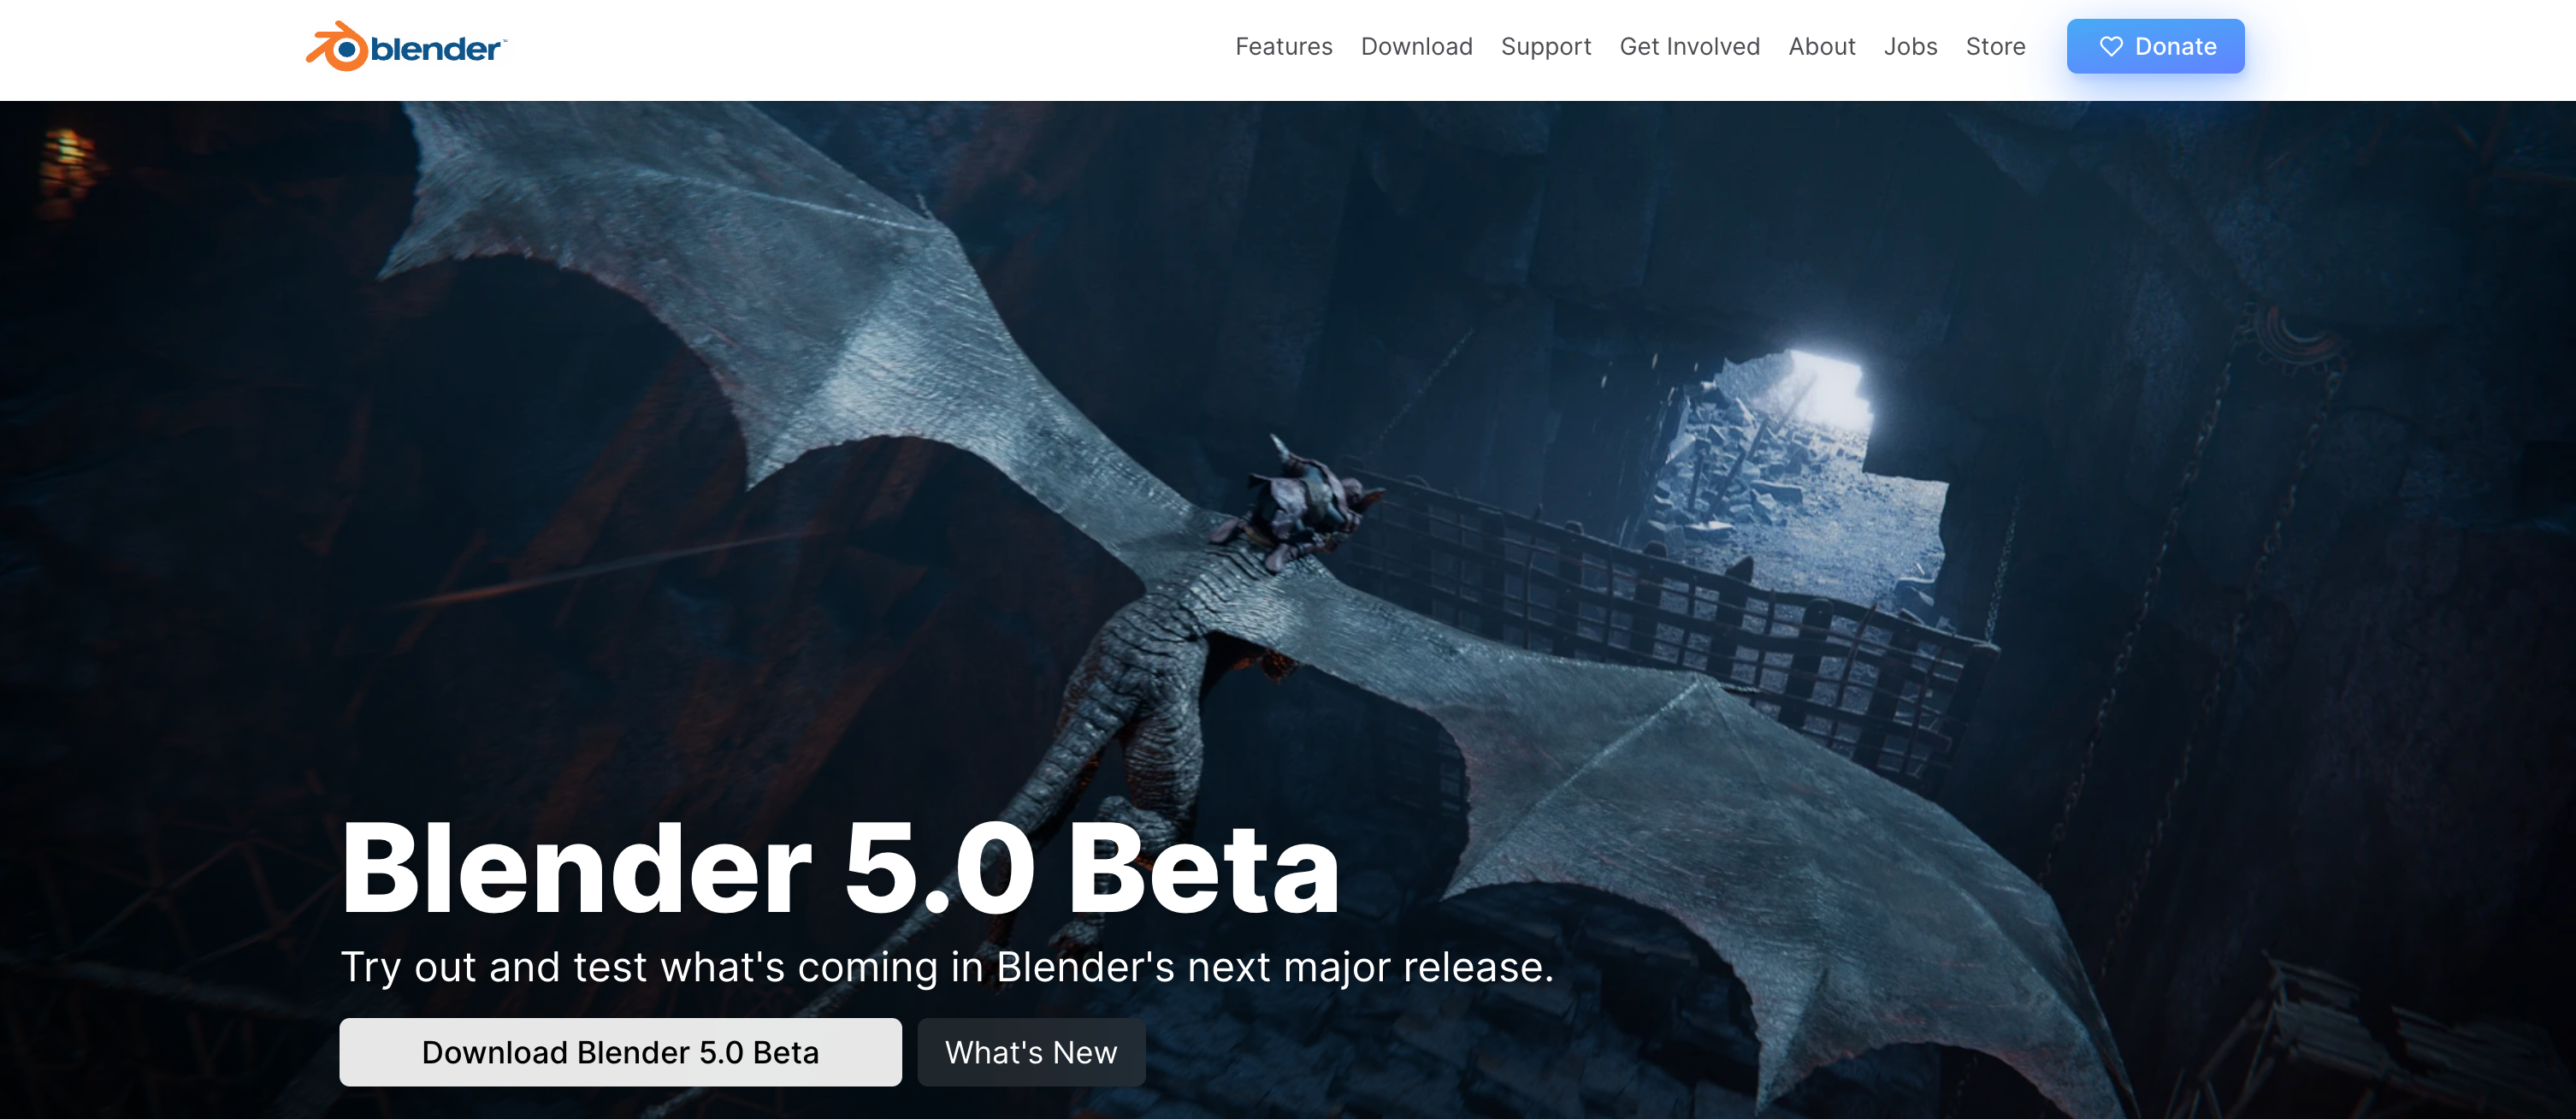
Task: Open the About navigation link
Action: (x=1821, y=47)
